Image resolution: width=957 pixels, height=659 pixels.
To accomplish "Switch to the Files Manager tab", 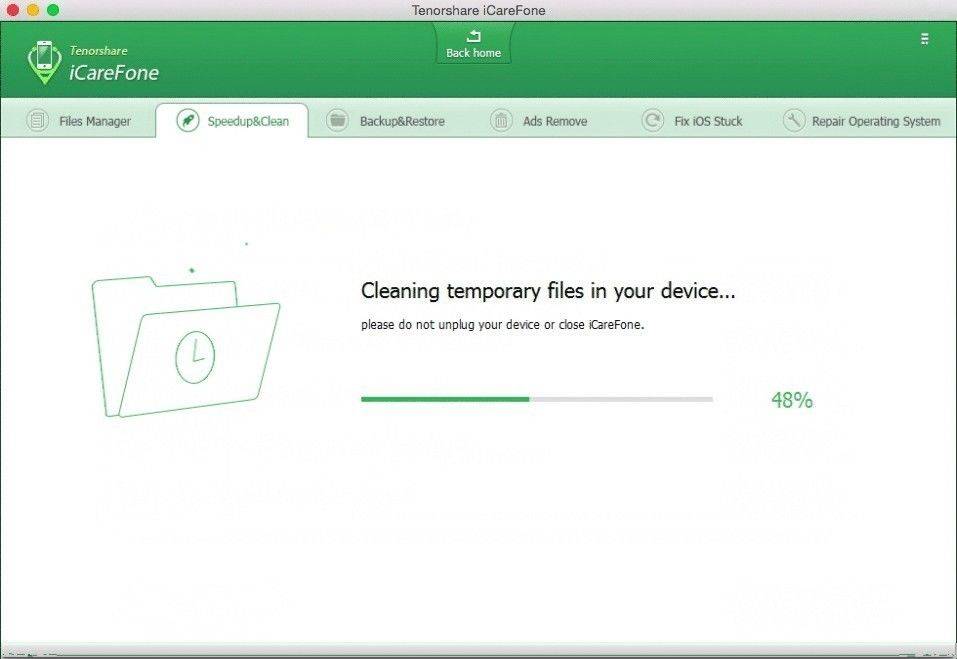I will 78,121.
